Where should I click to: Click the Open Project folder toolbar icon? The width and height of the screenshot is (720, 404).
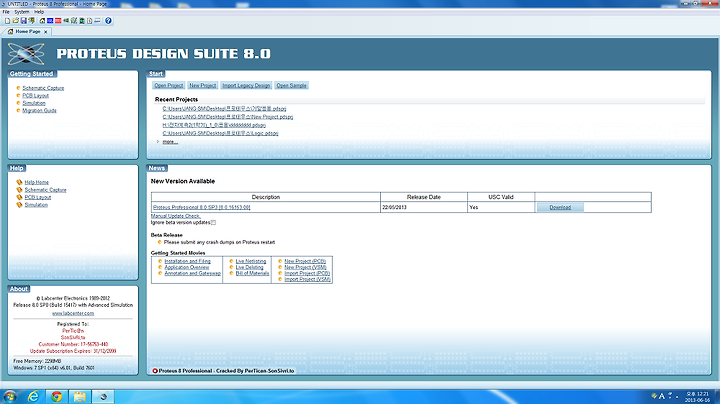16,21
